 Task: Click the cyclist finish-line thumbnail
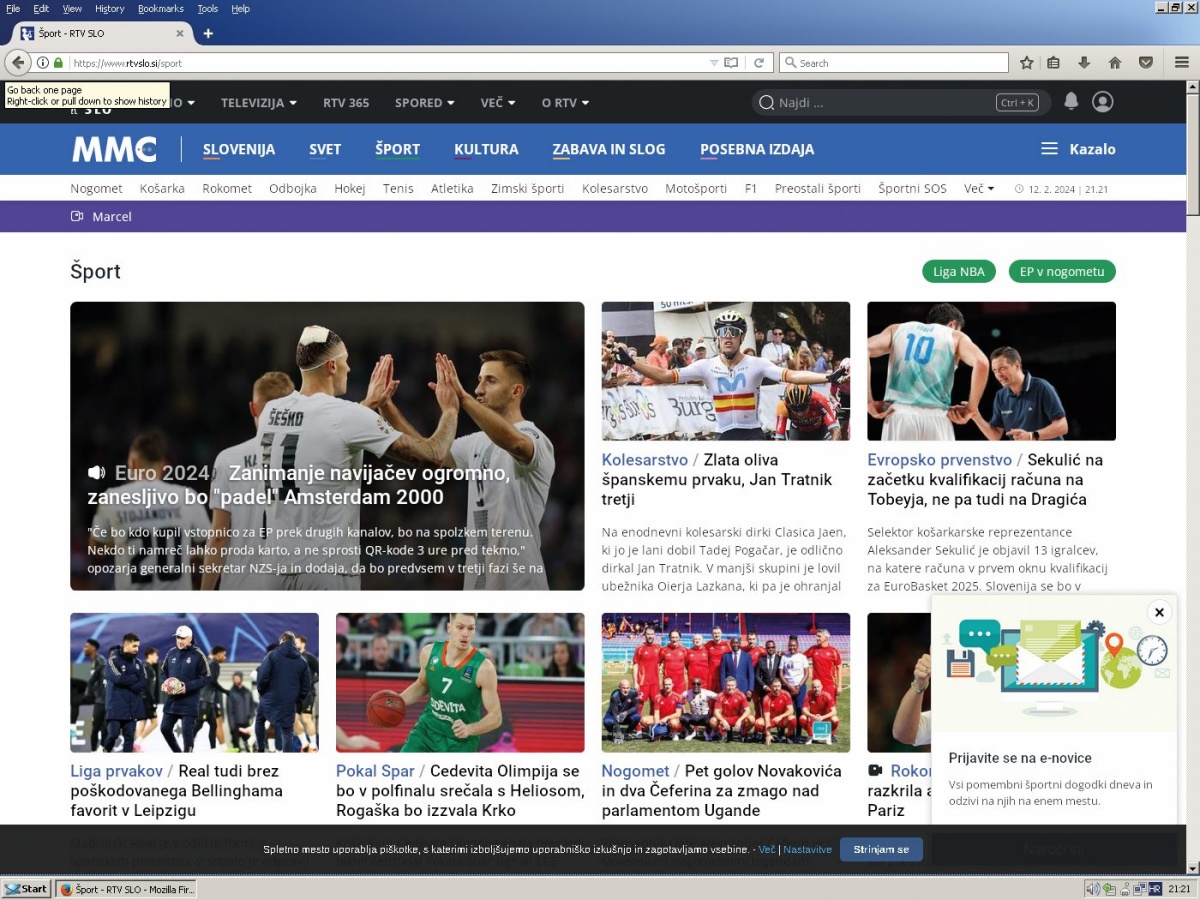726,371
